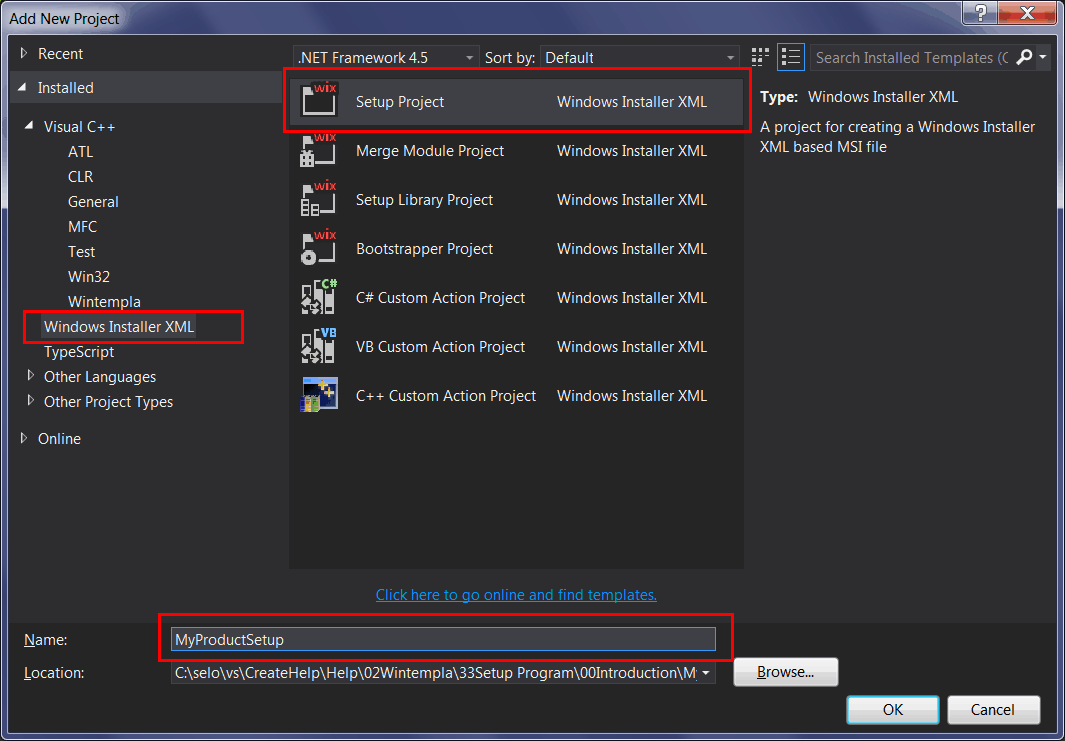Image resolution: width=1065 pixels, height=741 pixels.
Task: Click the Search Installed Templates box
Action: [x=911, y=58]
